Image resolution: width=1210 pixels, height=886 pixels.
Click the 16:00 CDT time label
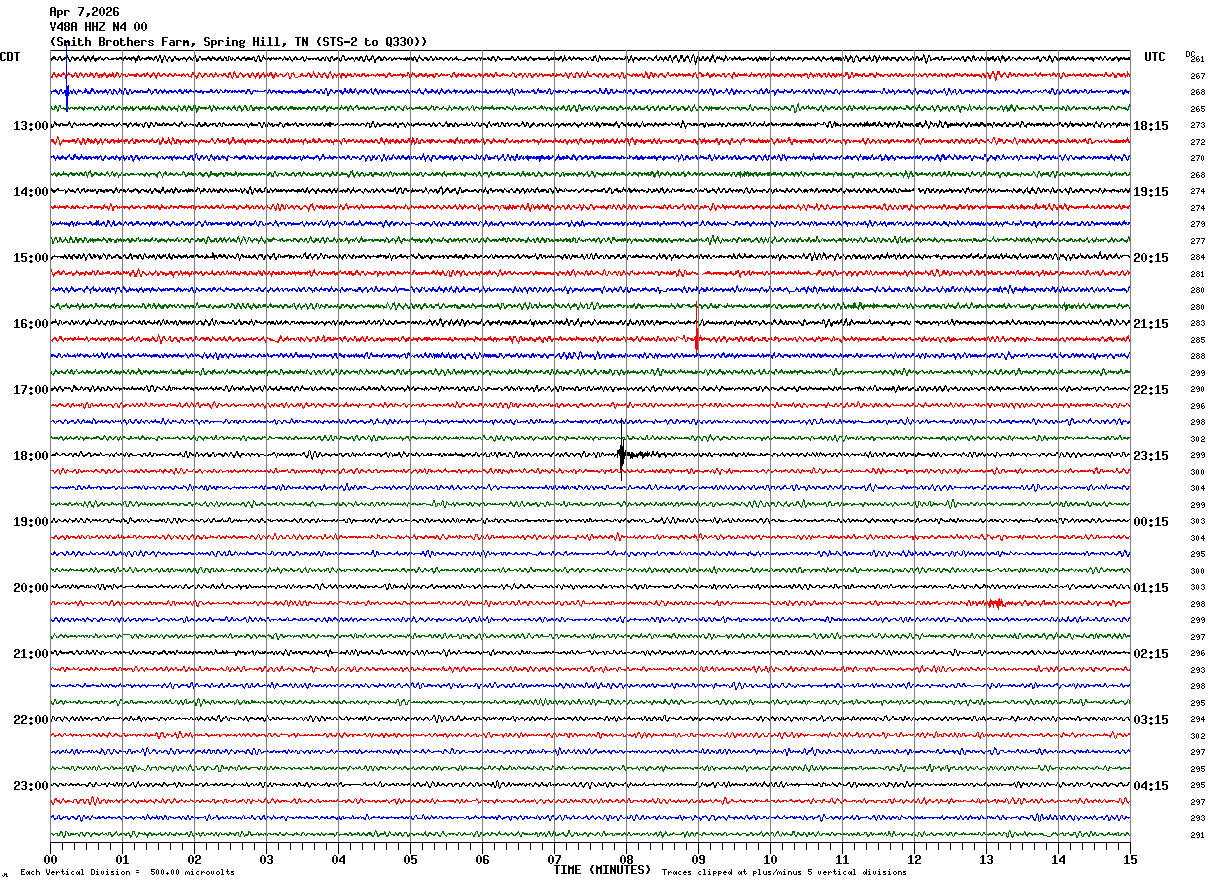[x=31, y=324]
